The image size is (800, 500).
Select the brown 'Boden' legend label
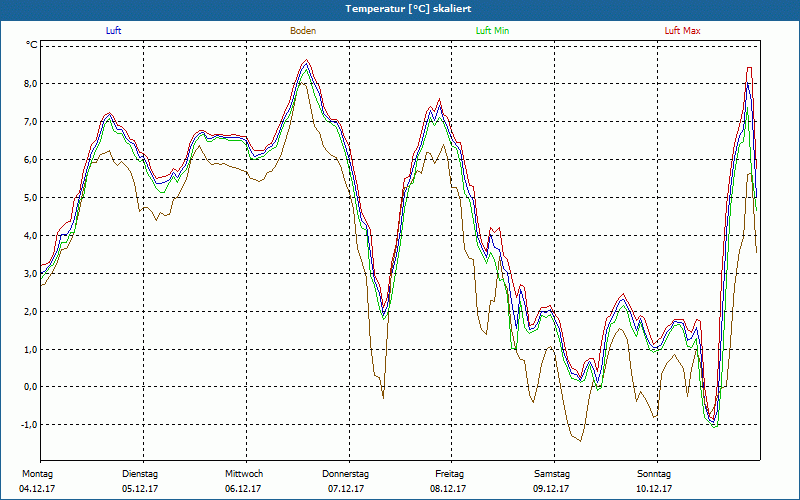point(303,31)
